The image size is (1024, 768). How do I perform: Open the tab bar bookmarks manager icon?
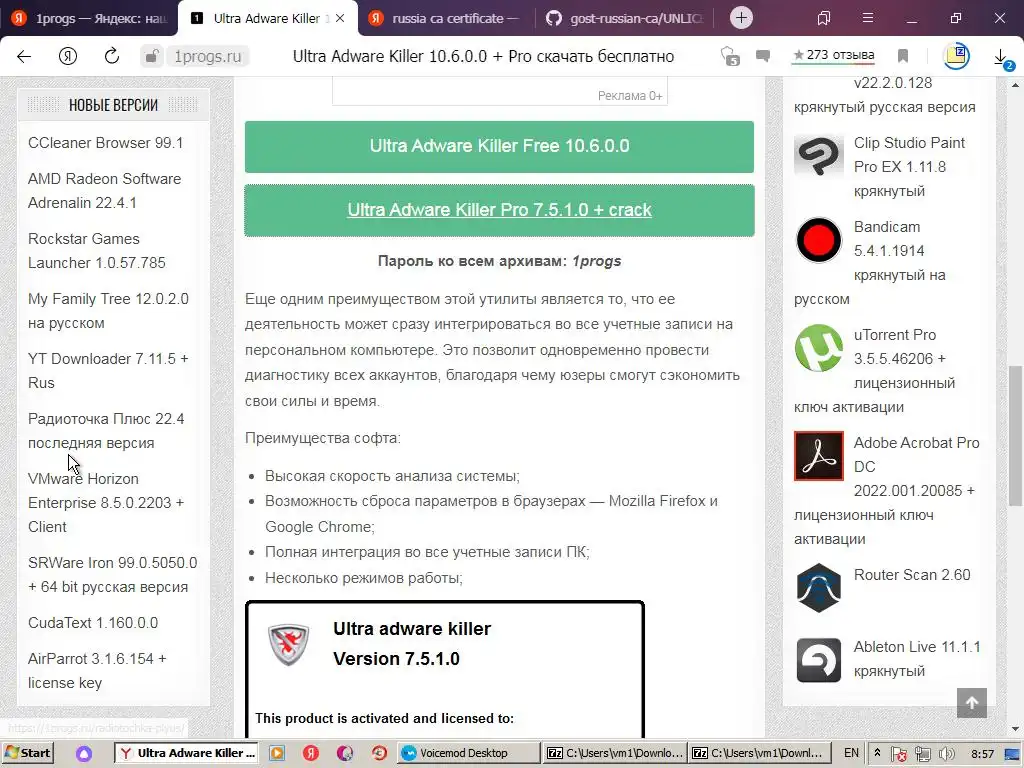[x=824, y=18]
